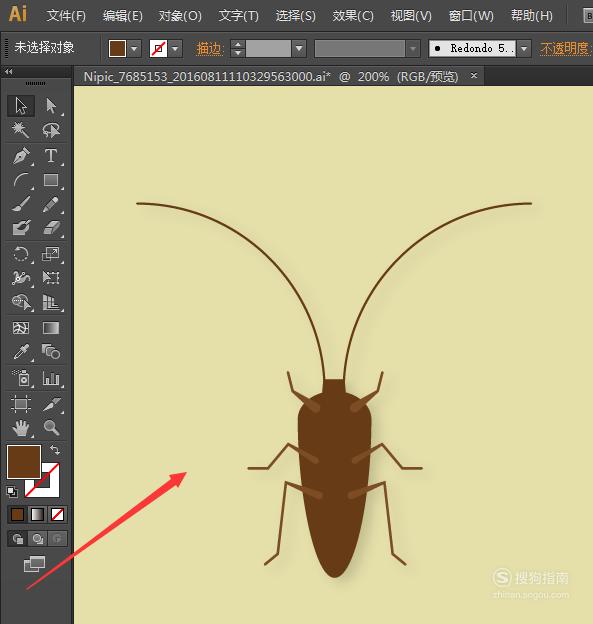Open the 效果(C) menu
593x624 pixels.
point(353,16)
